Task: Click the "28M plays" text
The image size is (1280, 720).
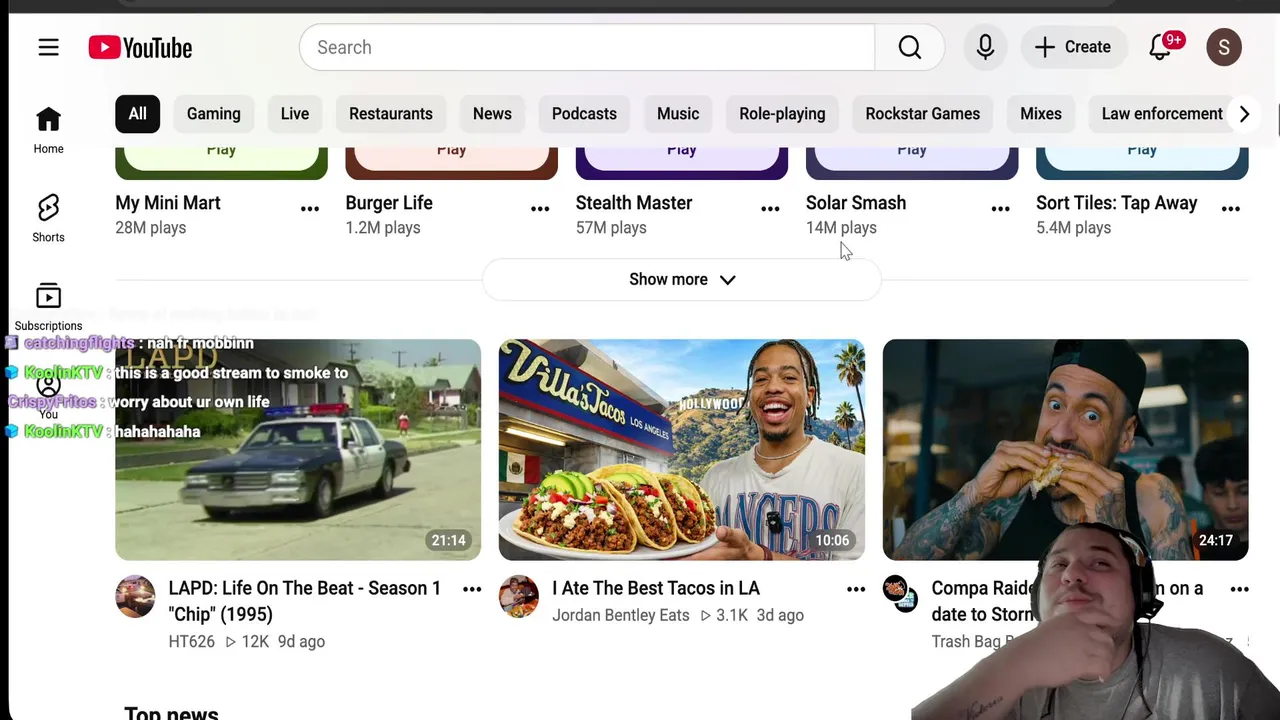Action: pyautogui.click(x=151, y=228)
